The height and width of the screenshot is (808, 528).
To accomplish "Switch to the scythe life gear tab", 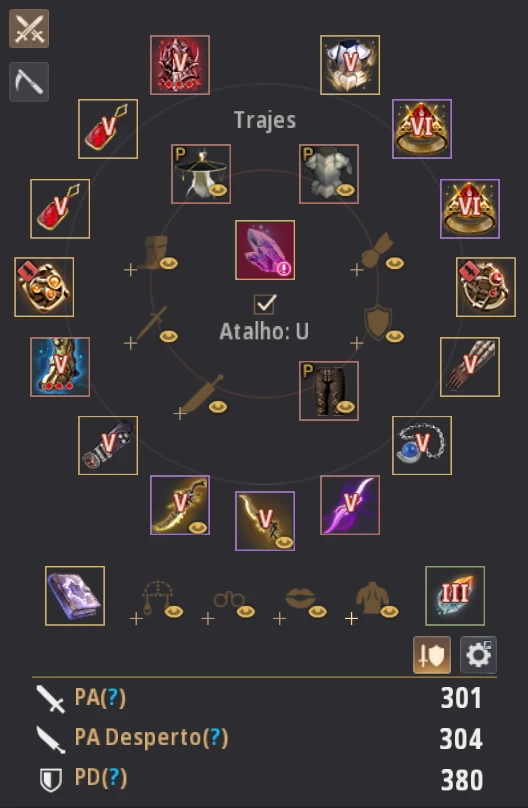I will pyautogui.click(x=29, y=81).
